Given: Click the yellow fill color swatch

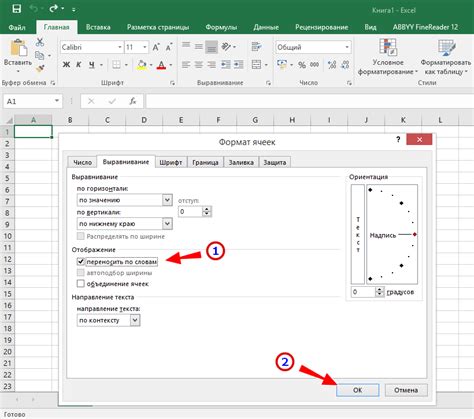Looking at the screenshot, I should (x=142, y=65).
